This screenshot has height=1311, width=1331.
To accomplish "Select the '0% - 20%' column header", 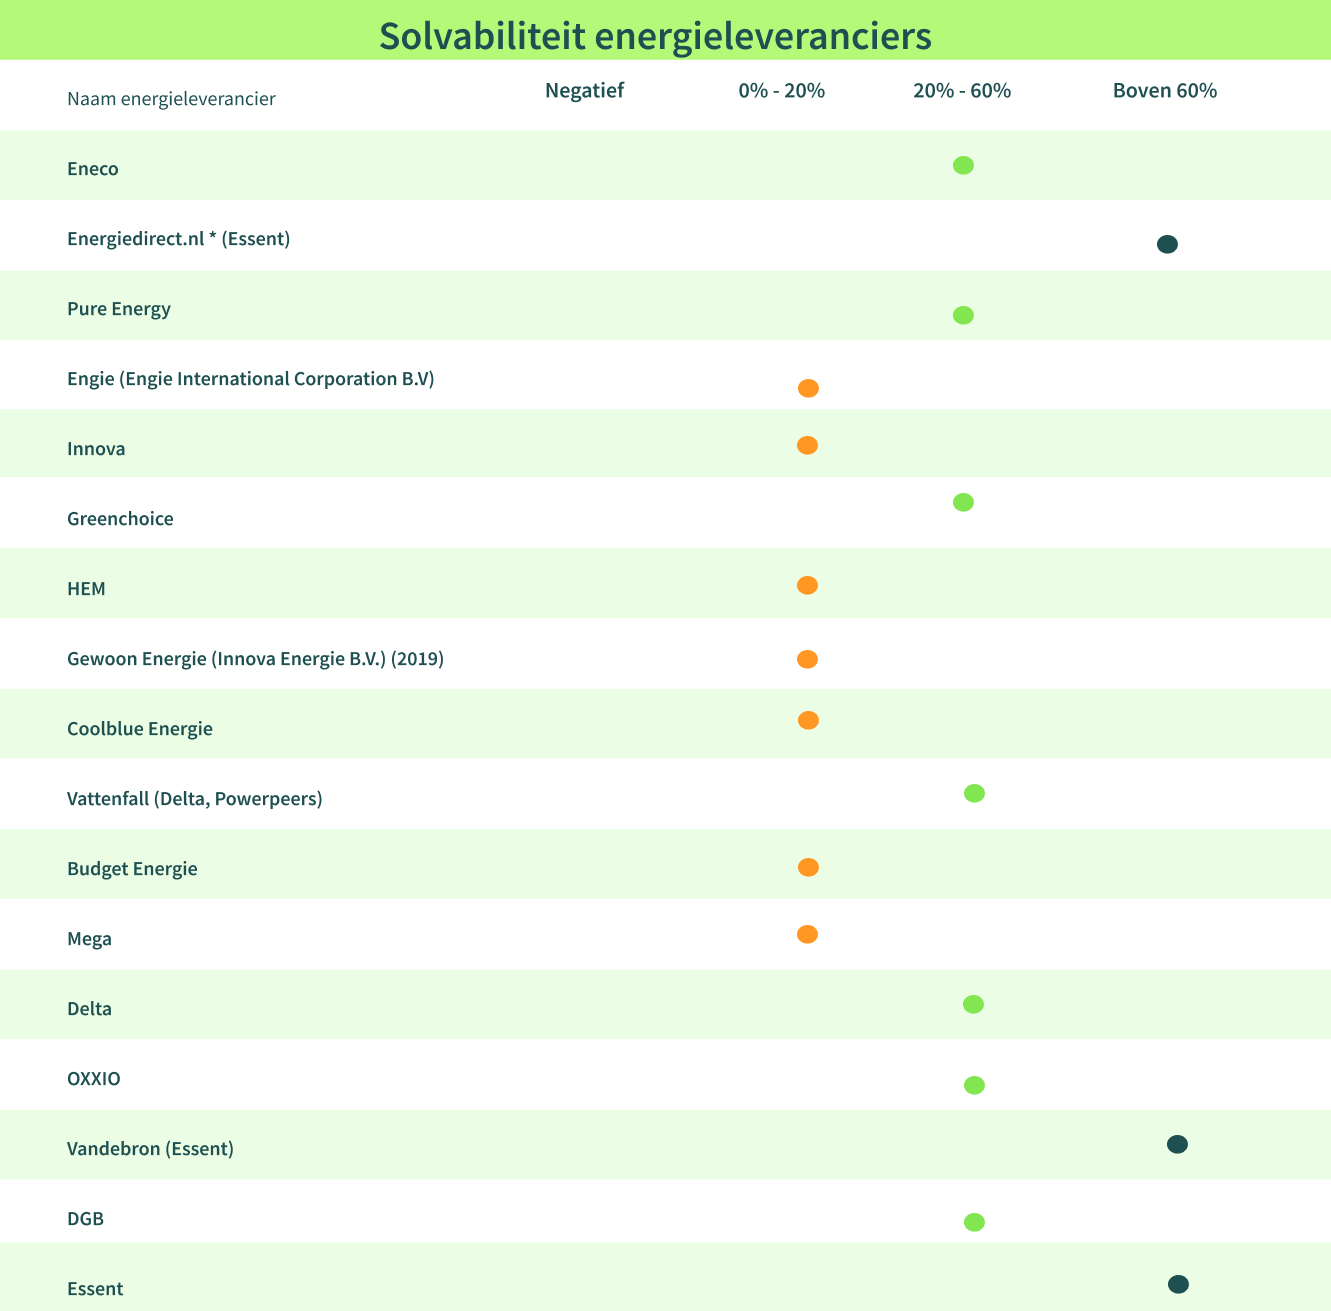I will tap(781, 91).
